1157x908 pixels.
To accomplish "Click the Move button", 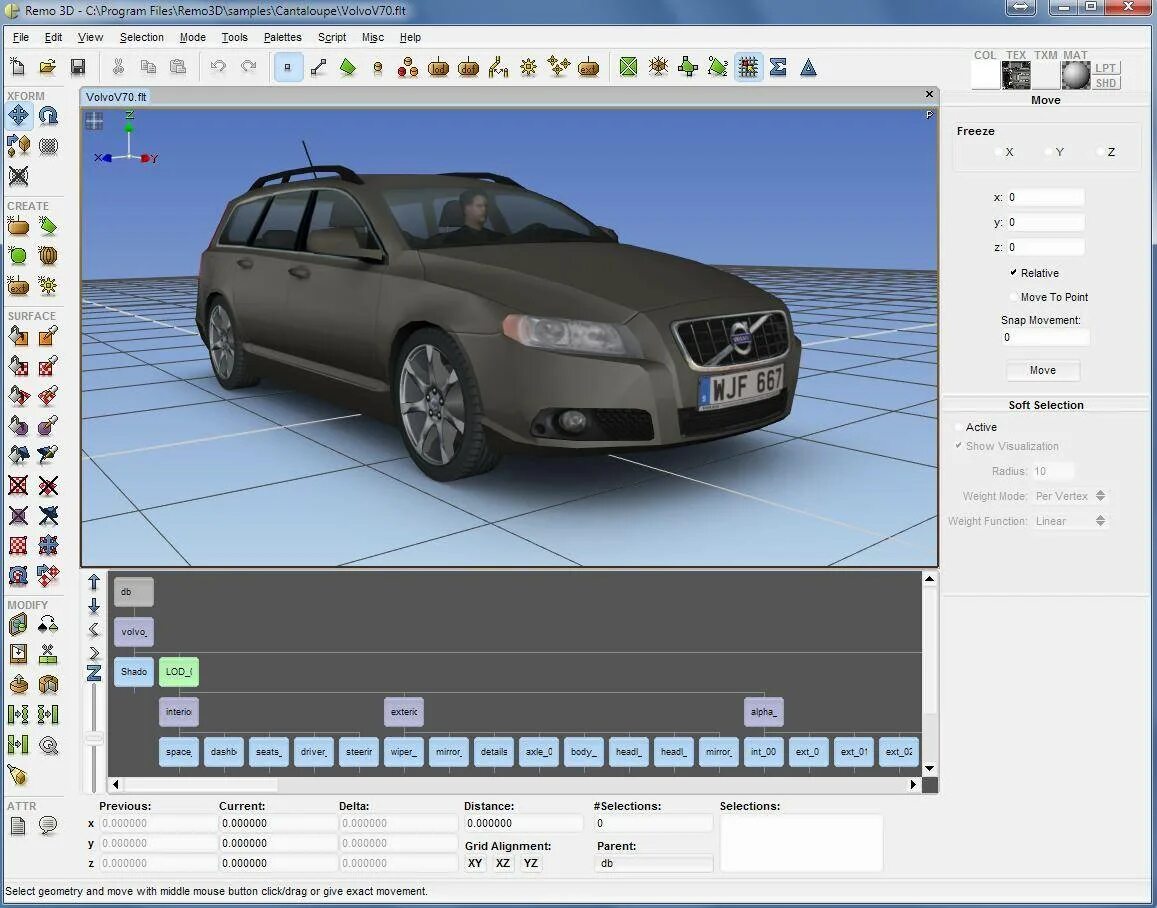I will point(1043,370).
